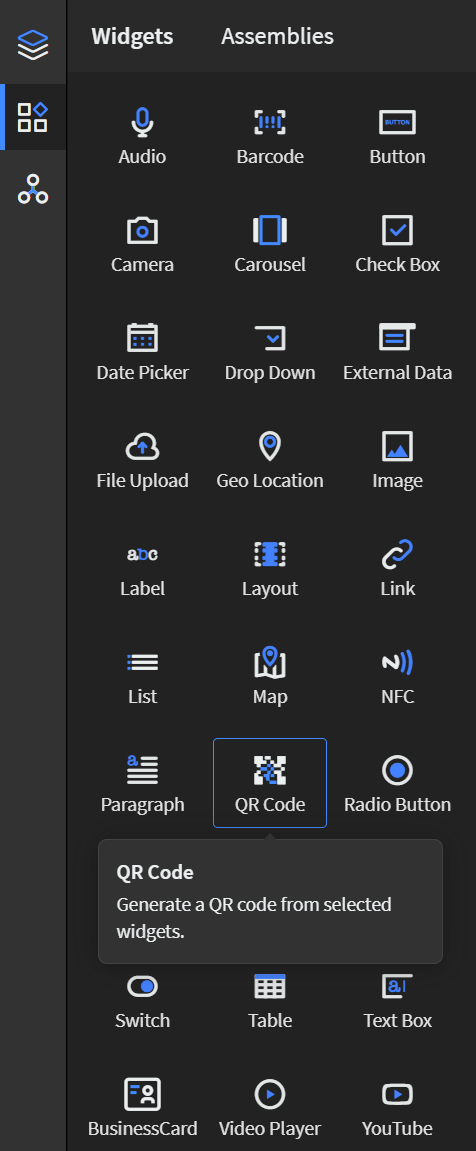Select the BusinessCard widget
This screenshot has height=1151, width=476.
click(143, 1107)
